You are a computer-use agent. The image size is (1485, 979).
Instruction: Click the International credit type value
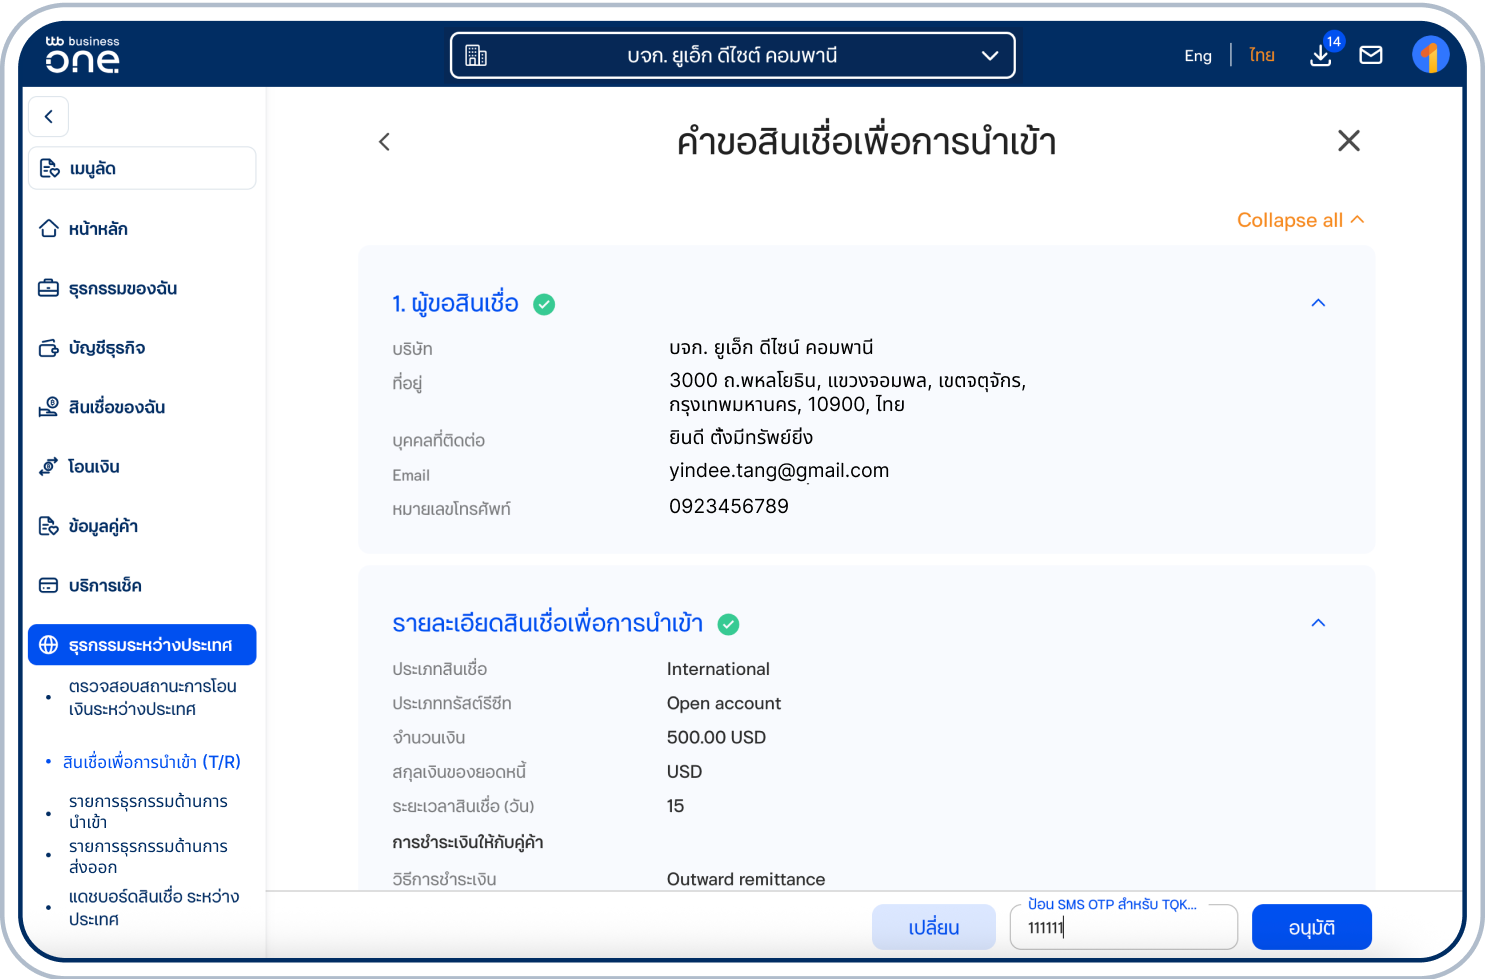click(x=718, y=669)
